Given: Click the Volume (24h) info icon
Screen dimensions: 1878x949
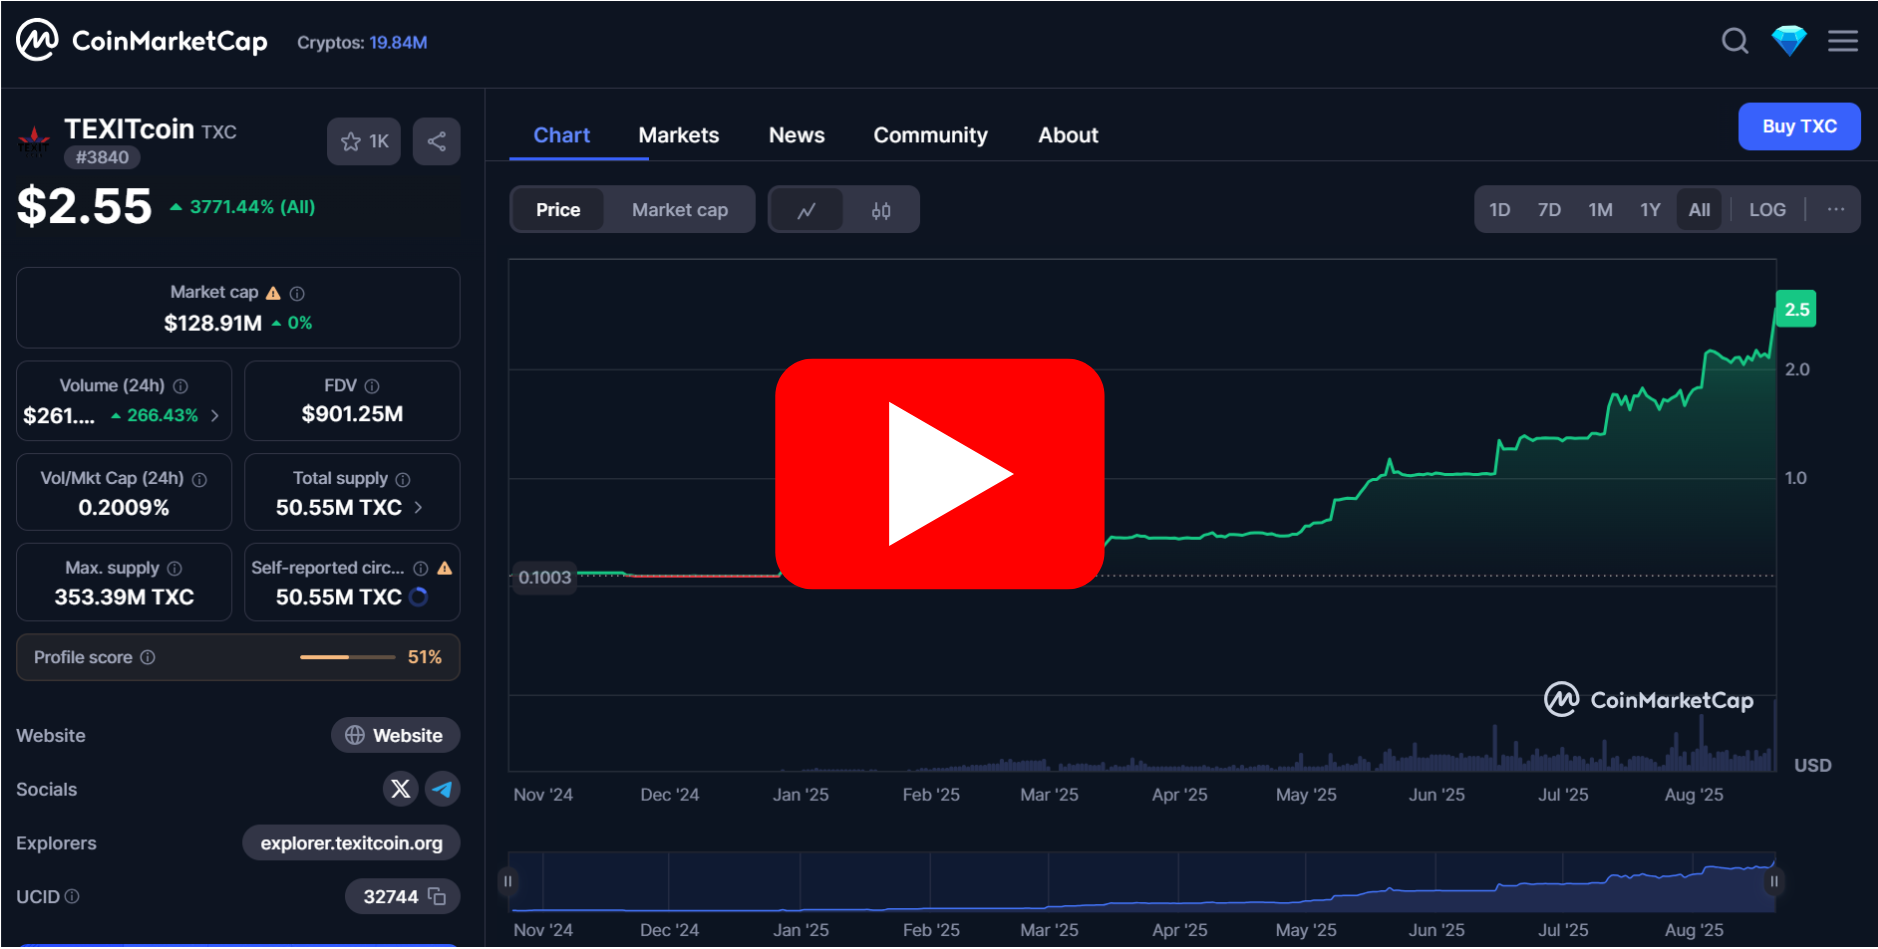Looking at the screenshot, I should 180,386.
